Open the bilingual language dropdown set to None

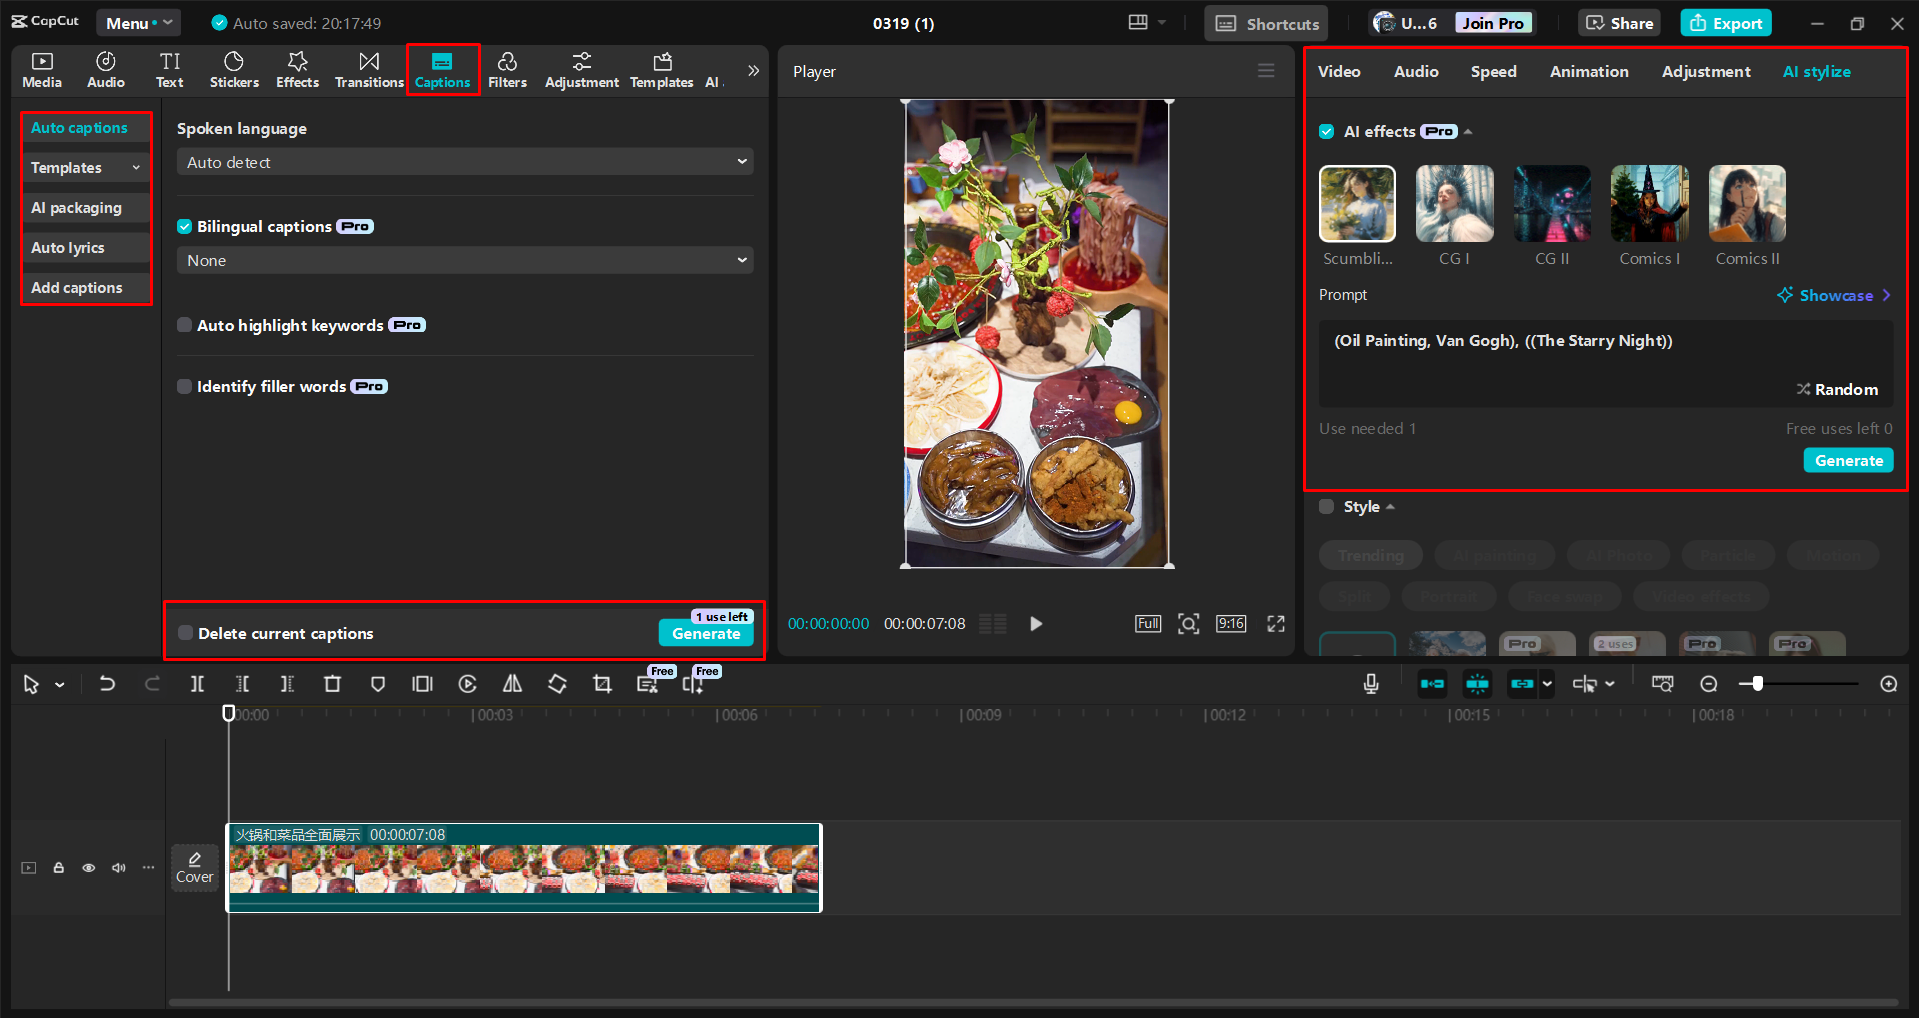[x=463, y=260]
